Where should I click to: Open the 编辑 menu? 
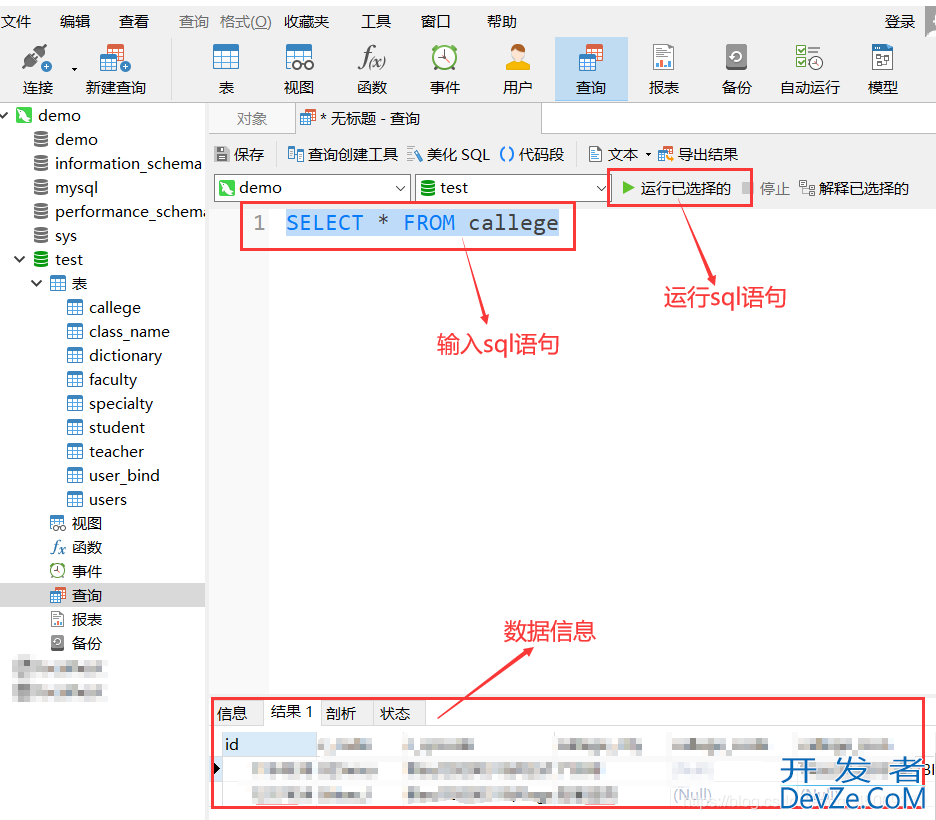point(75,22)
